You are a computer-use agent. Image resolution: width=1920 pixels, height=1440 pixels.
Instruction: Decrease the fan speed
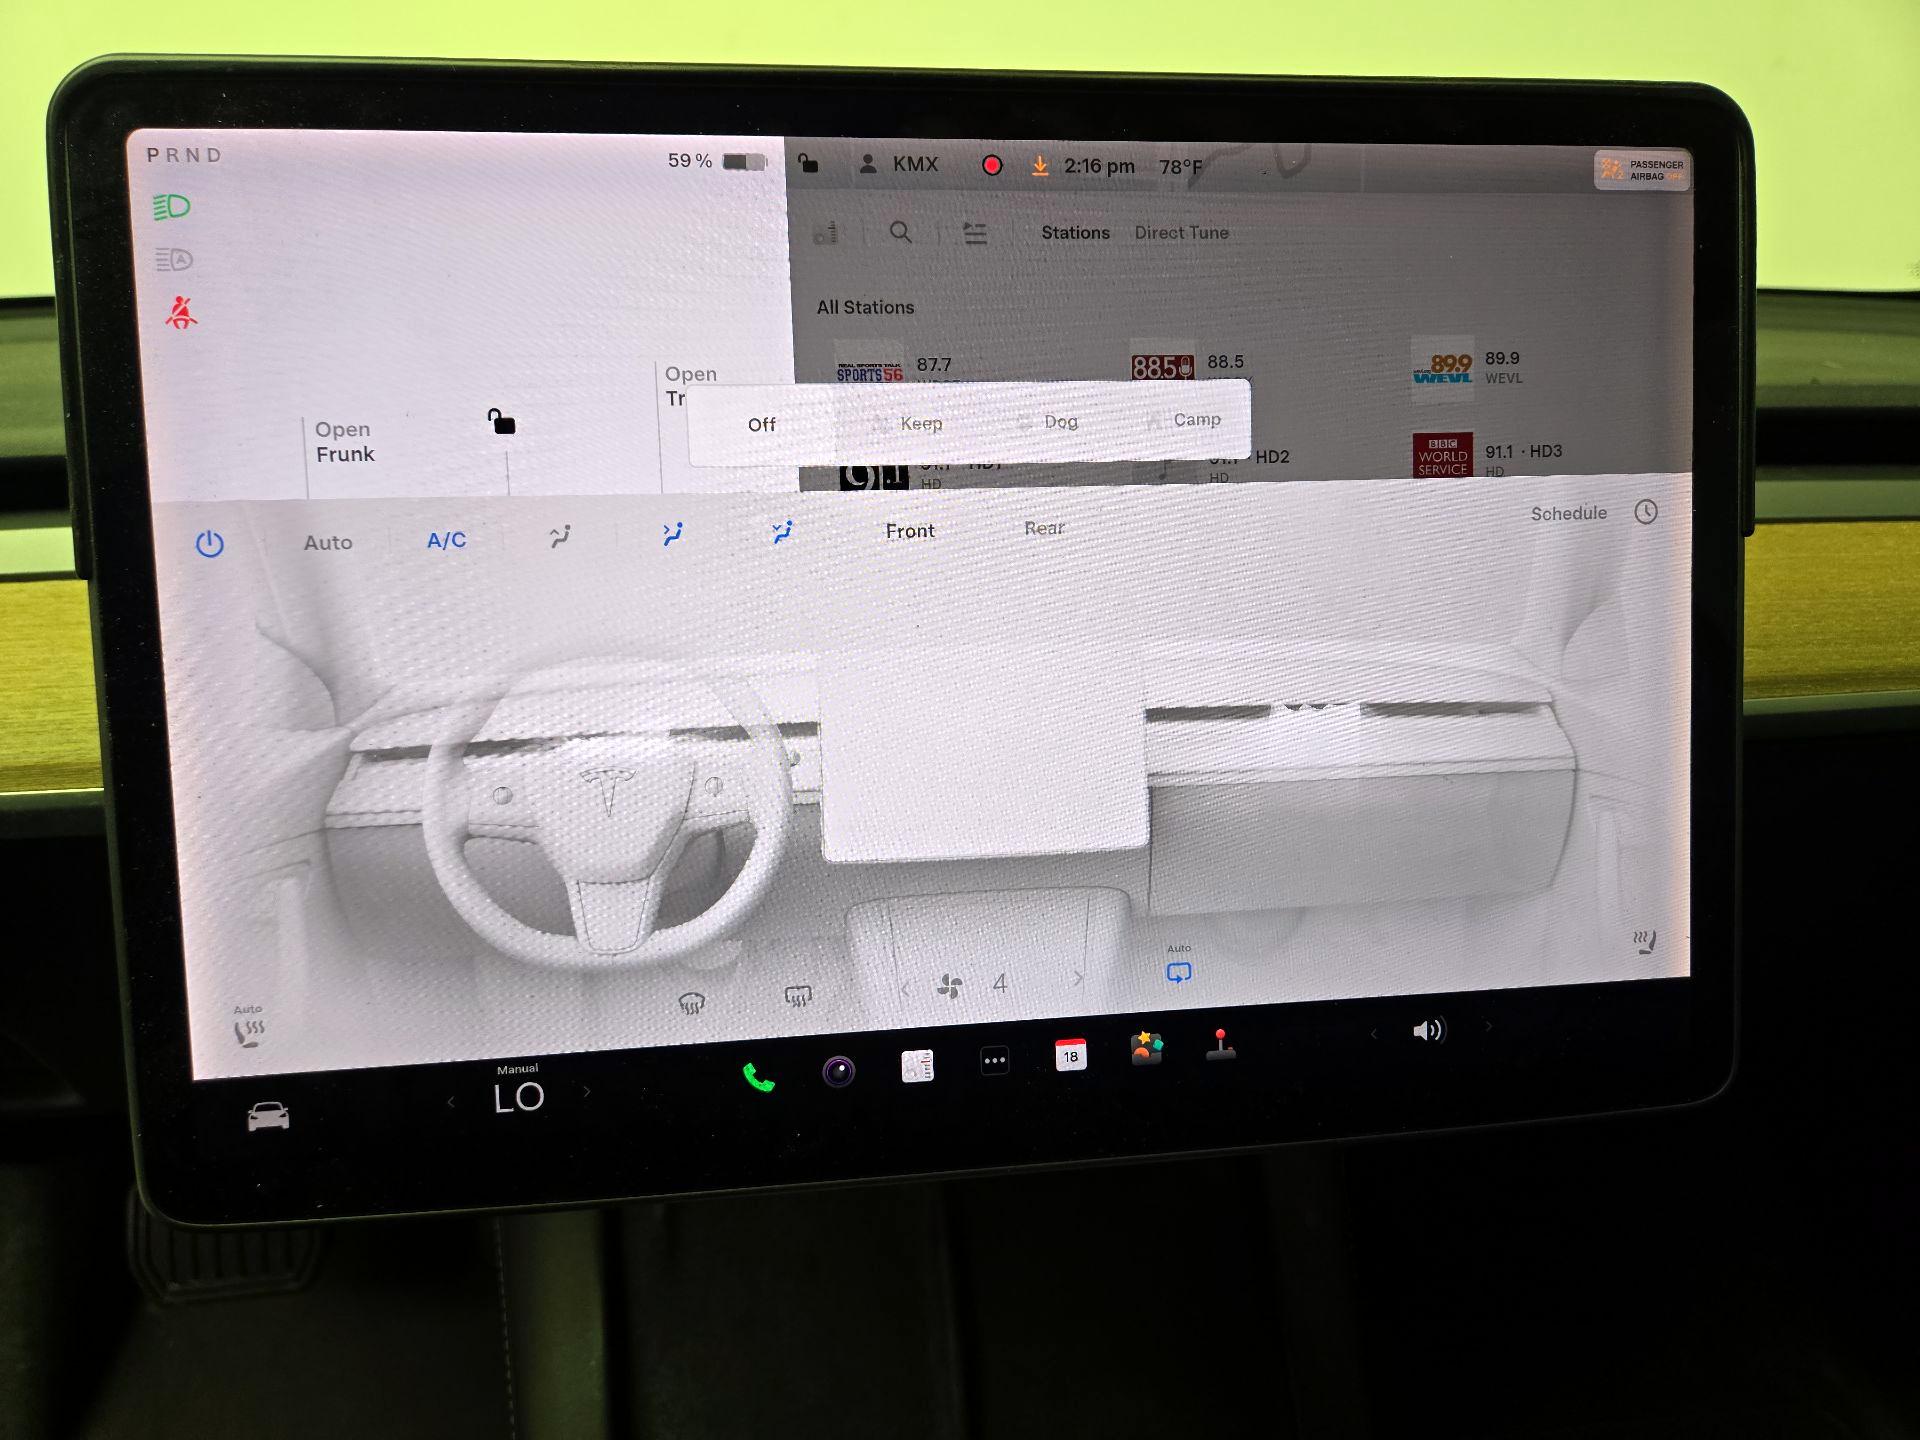(905, 990)
